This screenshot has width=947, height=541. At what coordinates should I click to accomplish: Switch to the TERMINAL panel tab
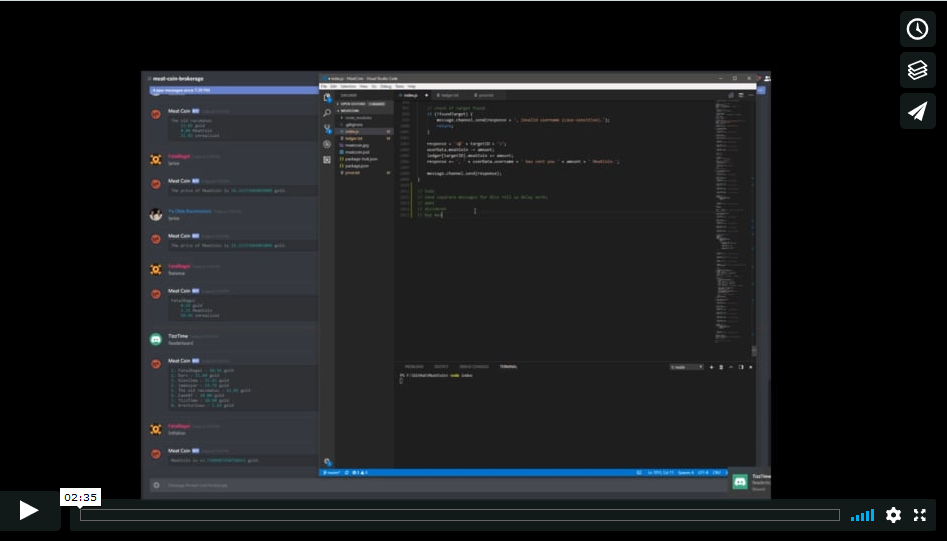(509, 367)
